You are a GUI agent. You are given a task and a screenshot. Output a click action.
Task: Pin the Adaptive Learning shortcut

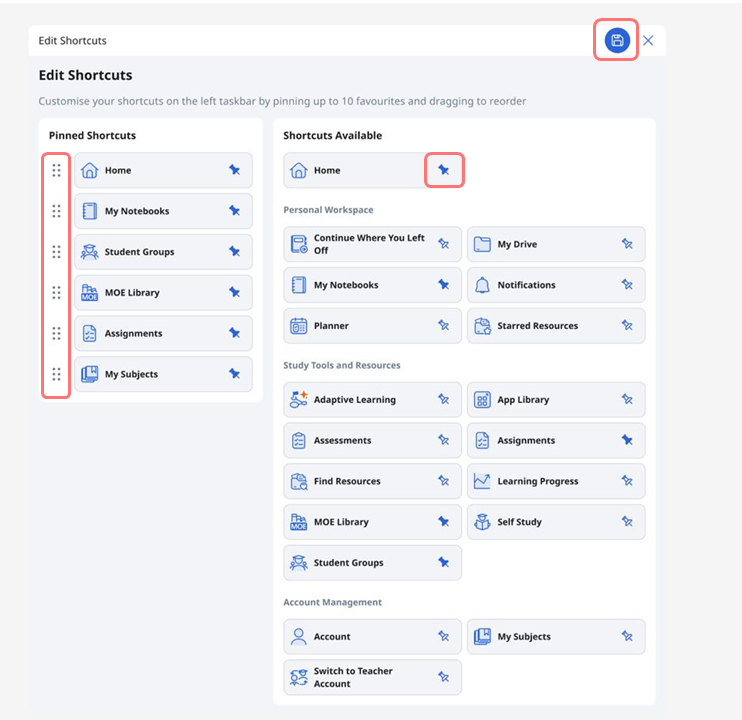click(444, 400)
